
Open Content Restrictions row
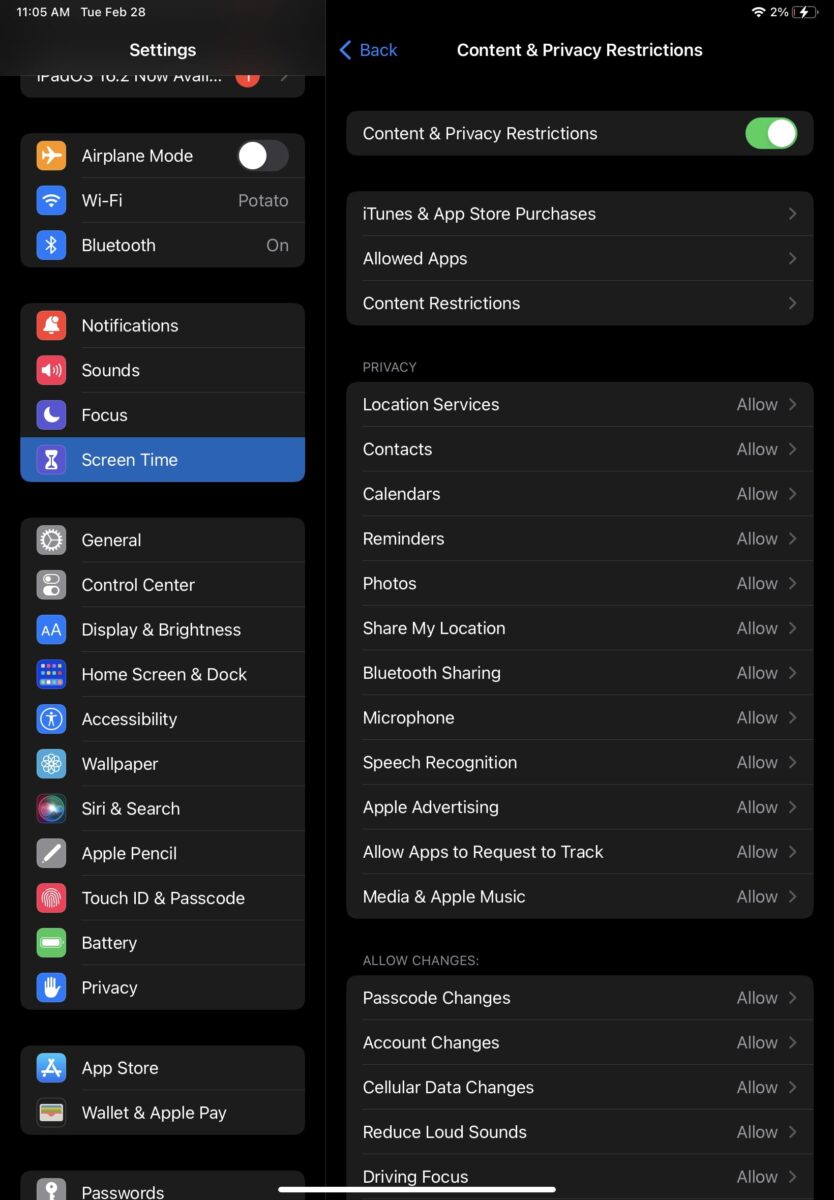click(x=579, y=303)
